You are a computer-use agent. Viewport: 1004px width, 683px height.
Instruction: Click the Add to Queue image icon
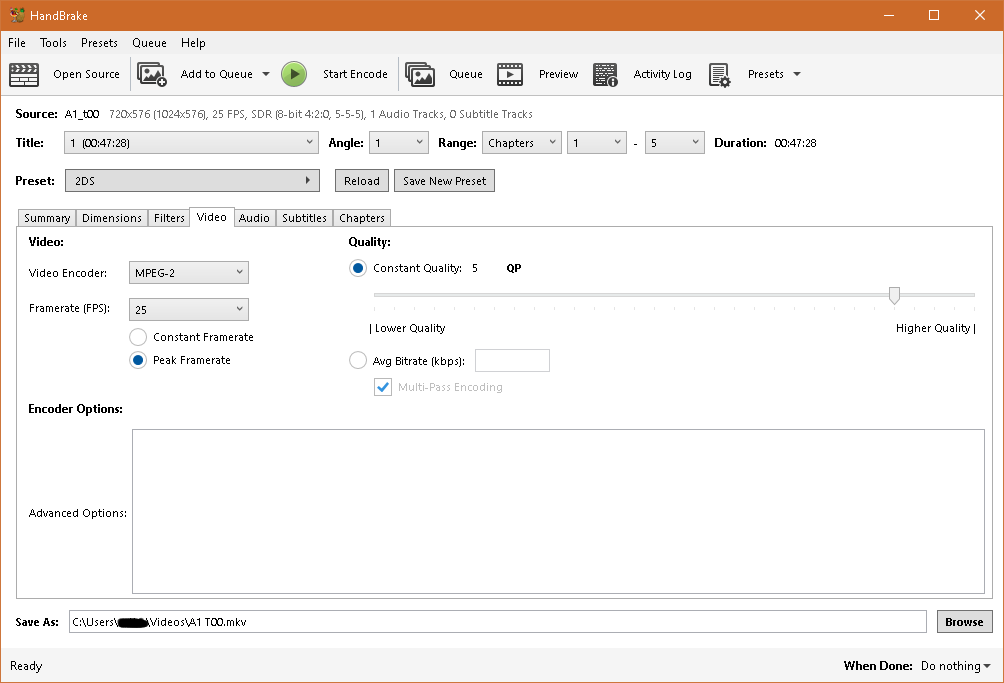coord(152,74)
